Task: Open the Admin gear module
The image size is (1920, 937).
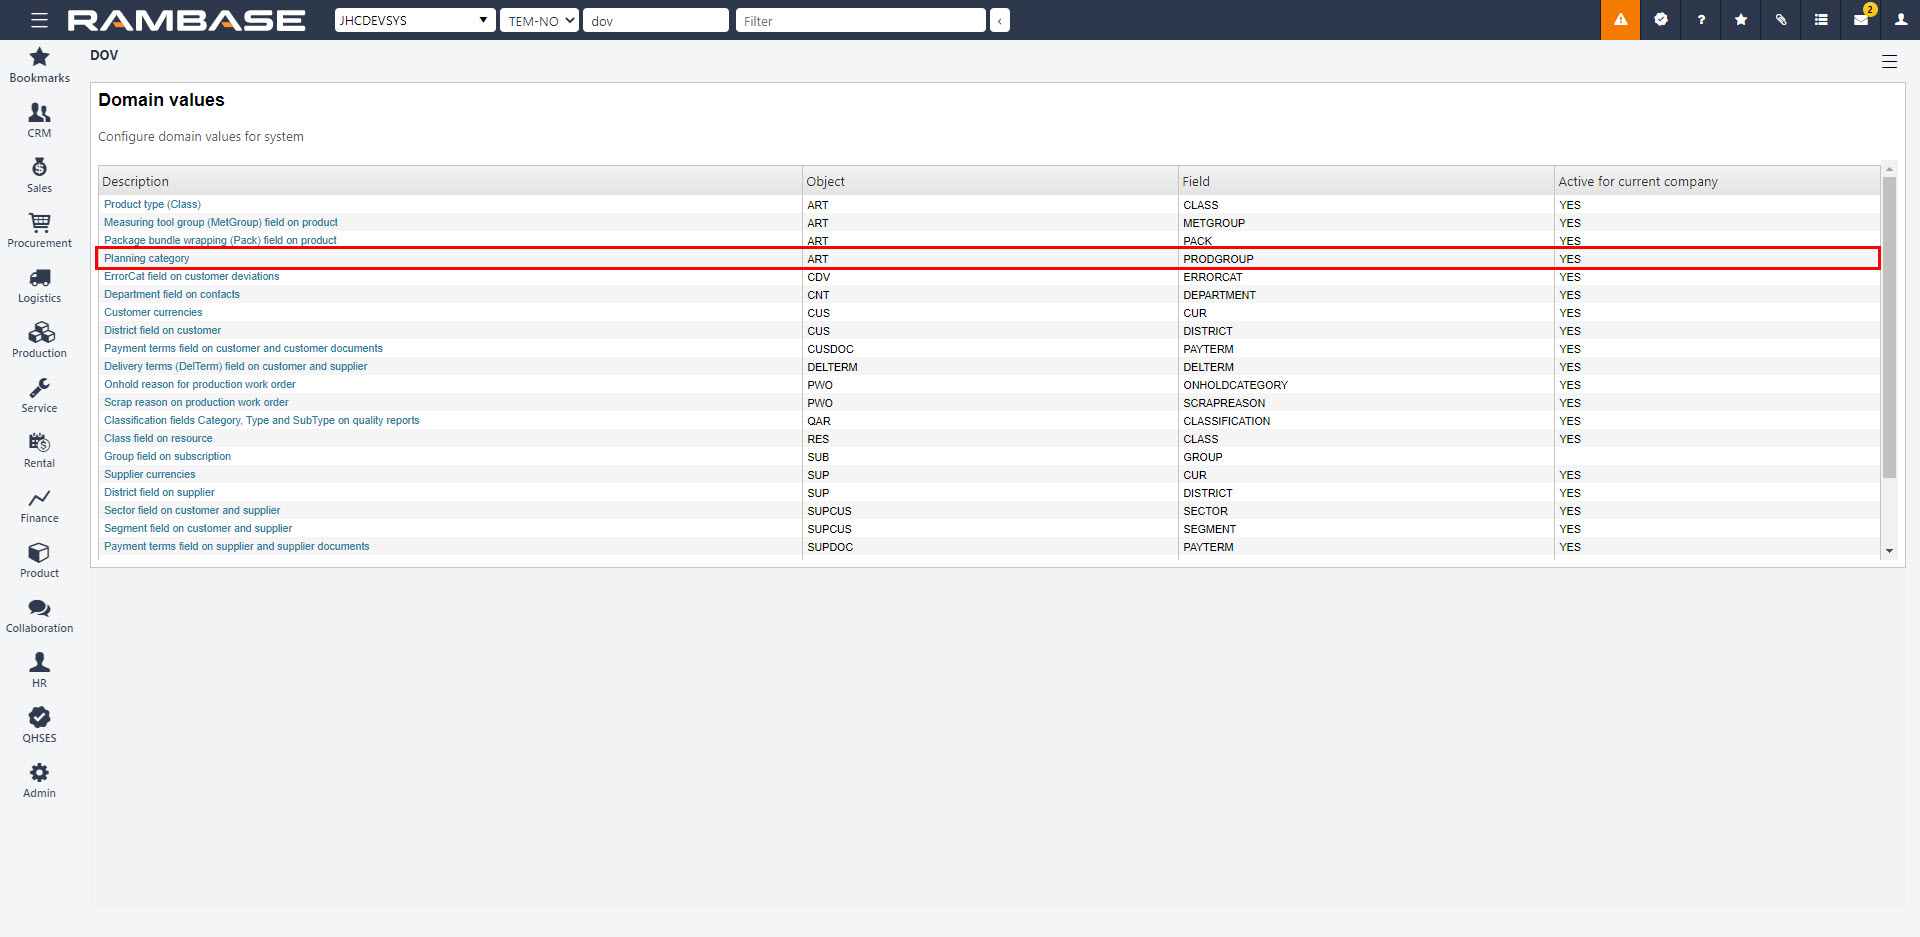Action: tap(39, 780)
